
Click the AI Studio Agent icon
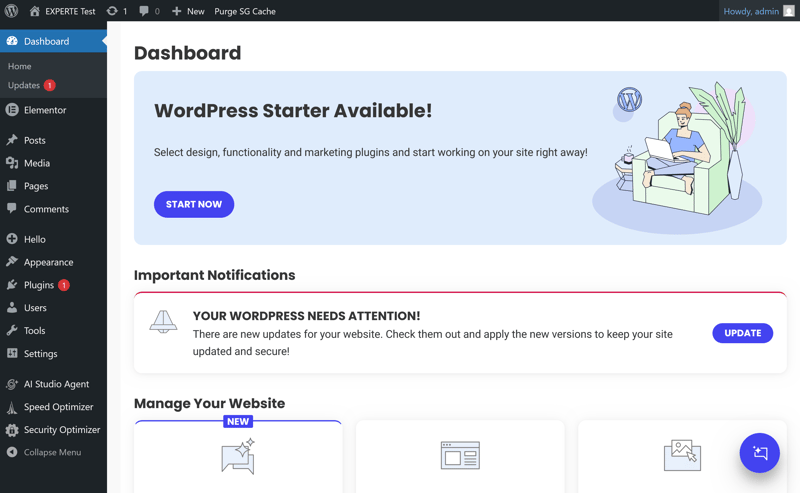12,384
